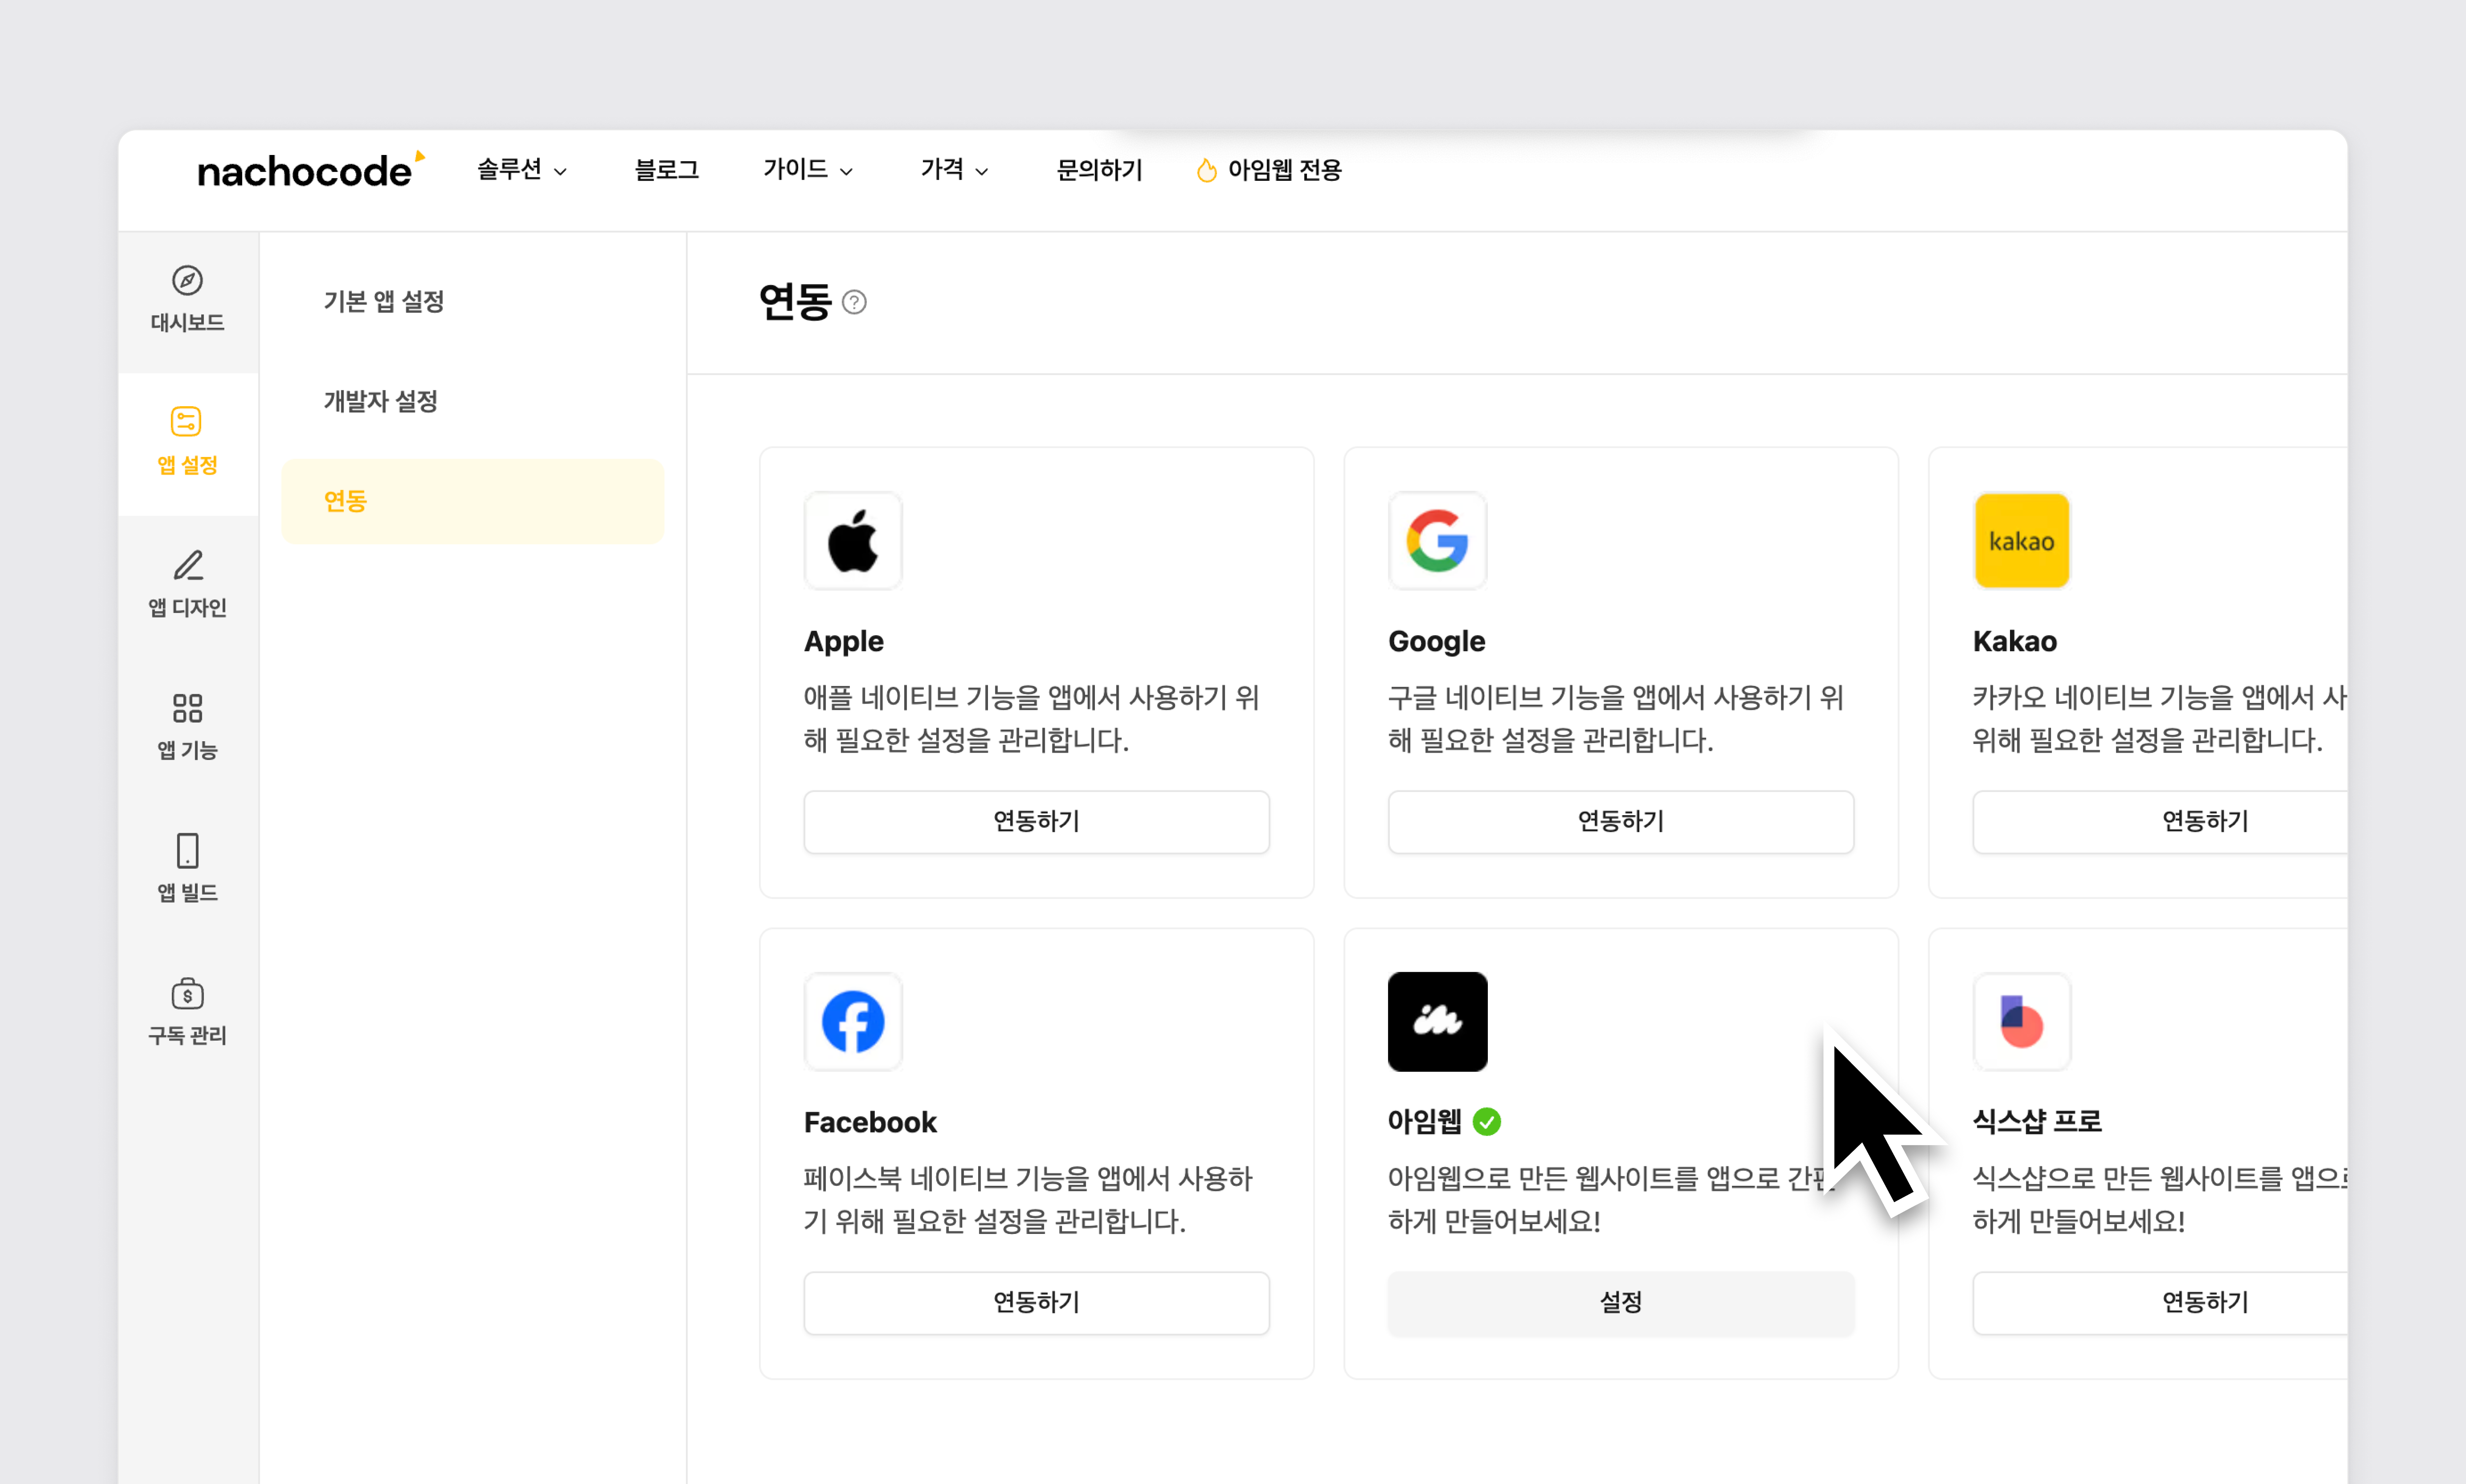Click the help icon beside 연동 title
The height and width of the screenshot is (1484, 2466).
tap(854, 302)
